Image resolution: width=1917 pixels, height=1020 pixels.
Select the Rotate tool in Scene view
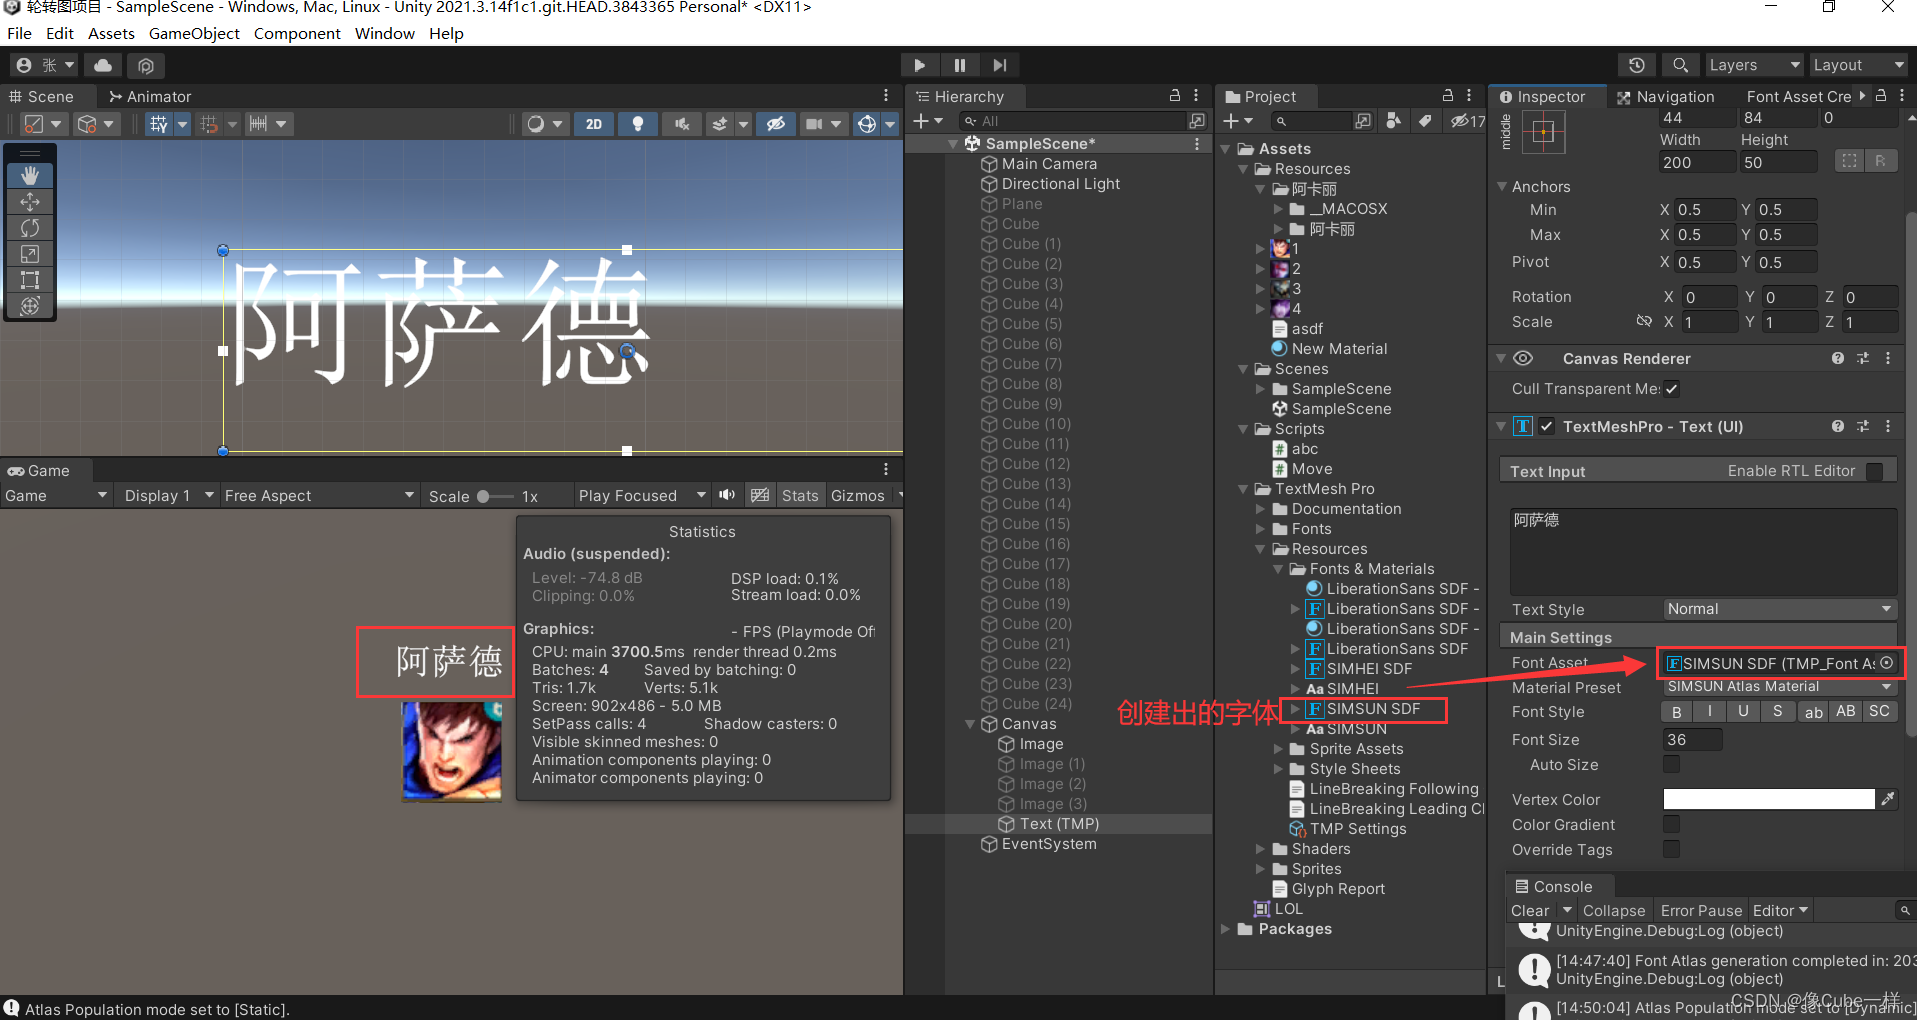[x=30, y=228]
